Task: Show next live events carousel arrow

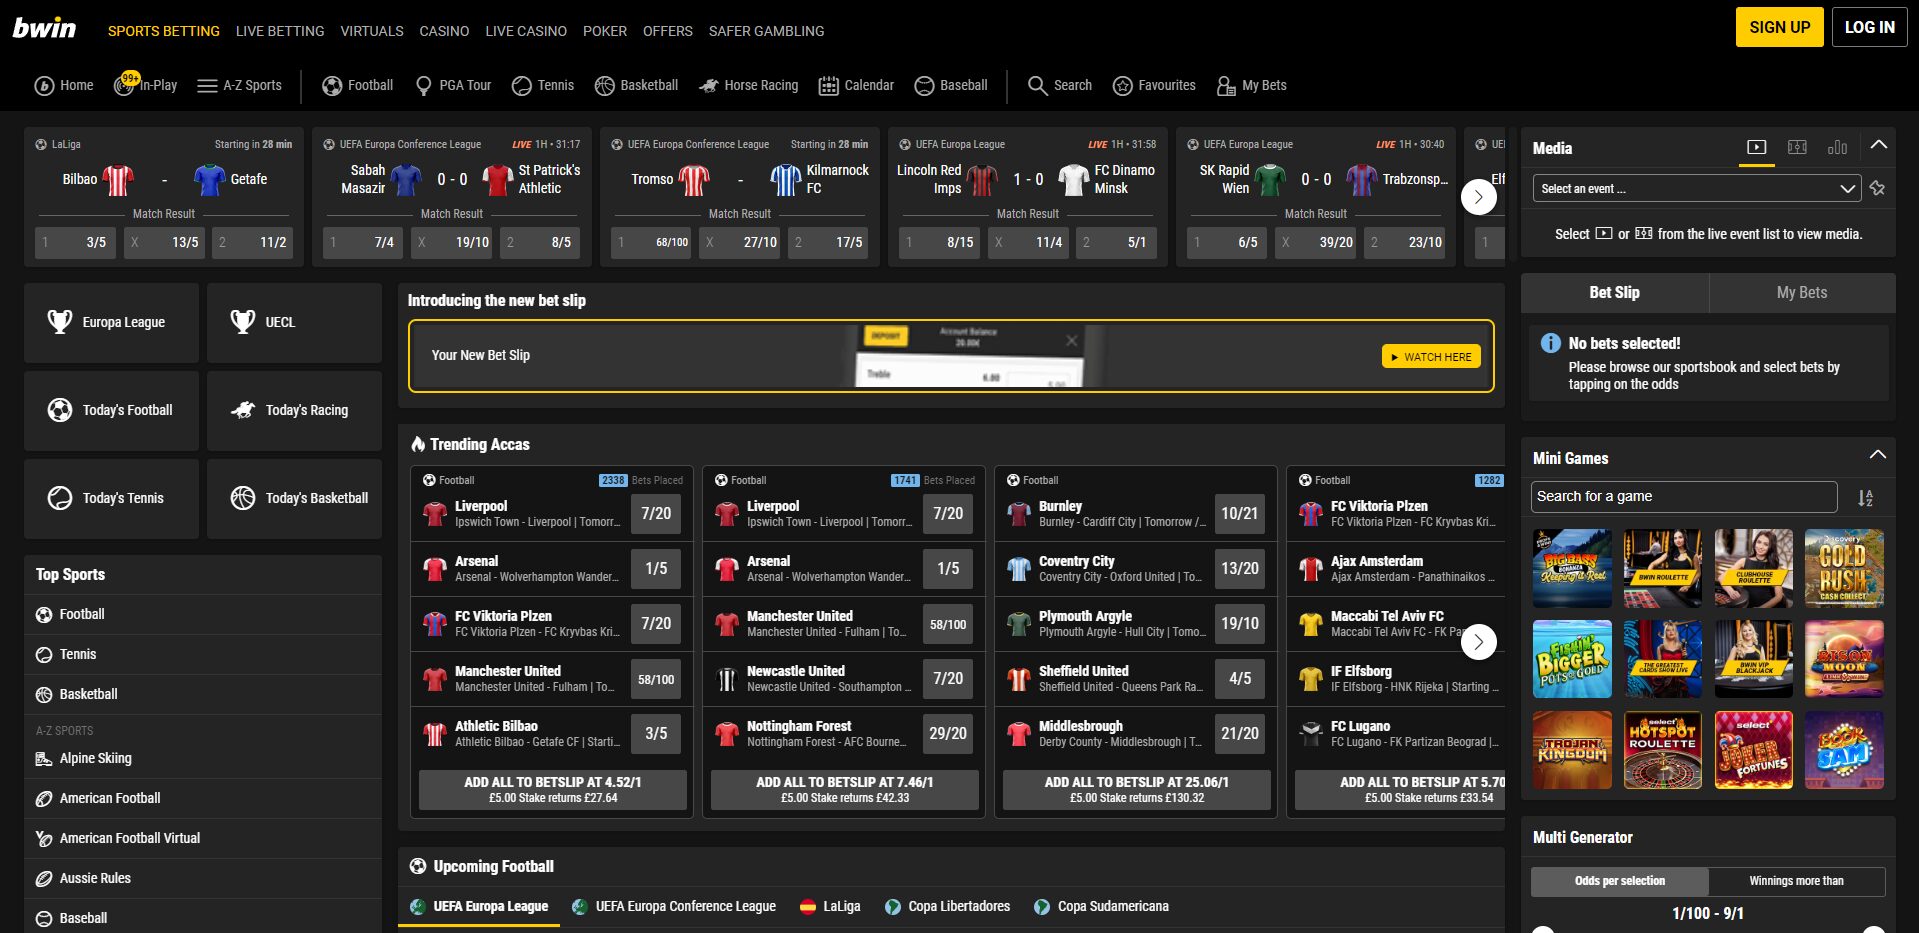Action: click(x=1479, y=197)
